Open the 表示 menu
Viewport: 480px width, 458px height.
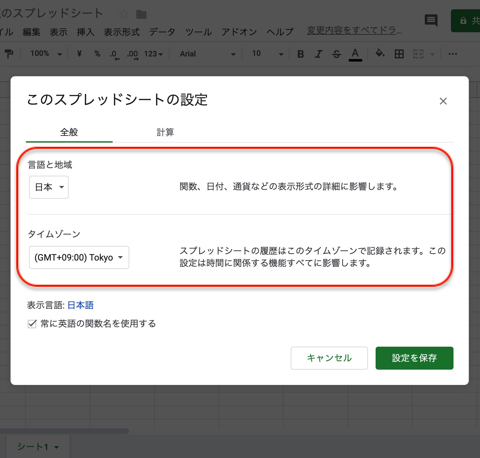pos(58,32)
